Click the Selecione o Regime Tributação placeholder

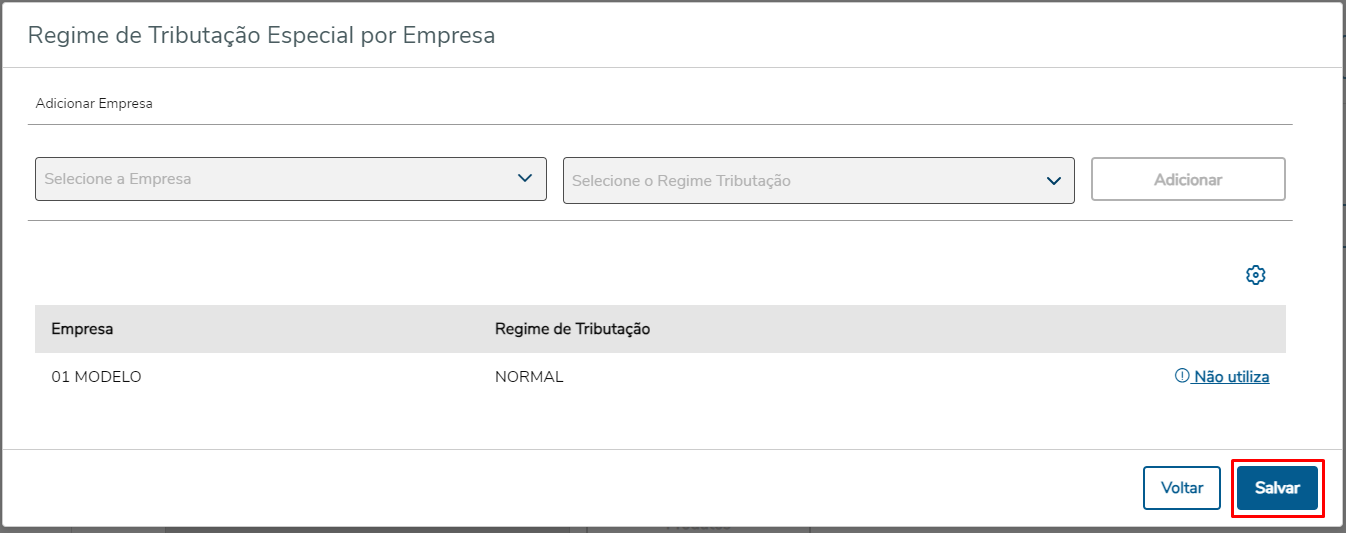click(681, 181)
